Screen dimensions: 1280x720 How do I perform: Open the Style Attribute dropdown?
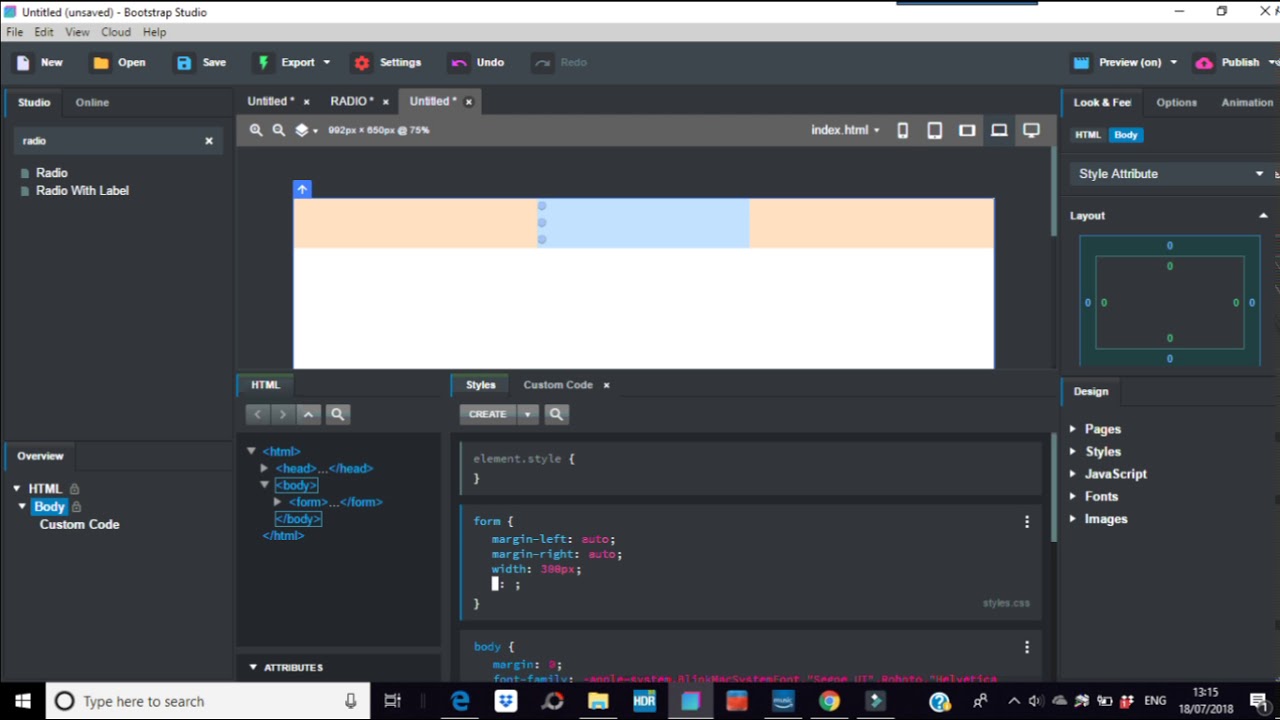click(x=1170, y=174)
